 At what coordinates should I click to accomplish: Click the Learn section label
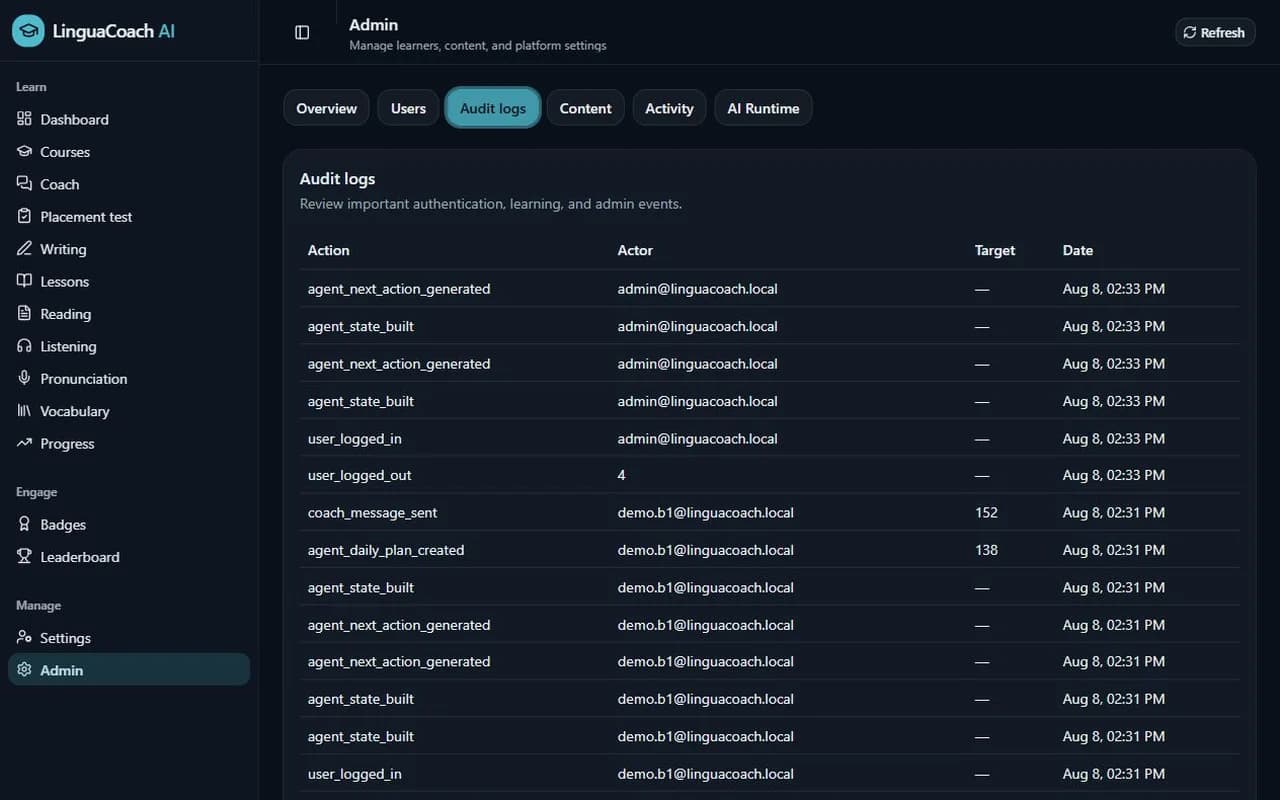31,87
